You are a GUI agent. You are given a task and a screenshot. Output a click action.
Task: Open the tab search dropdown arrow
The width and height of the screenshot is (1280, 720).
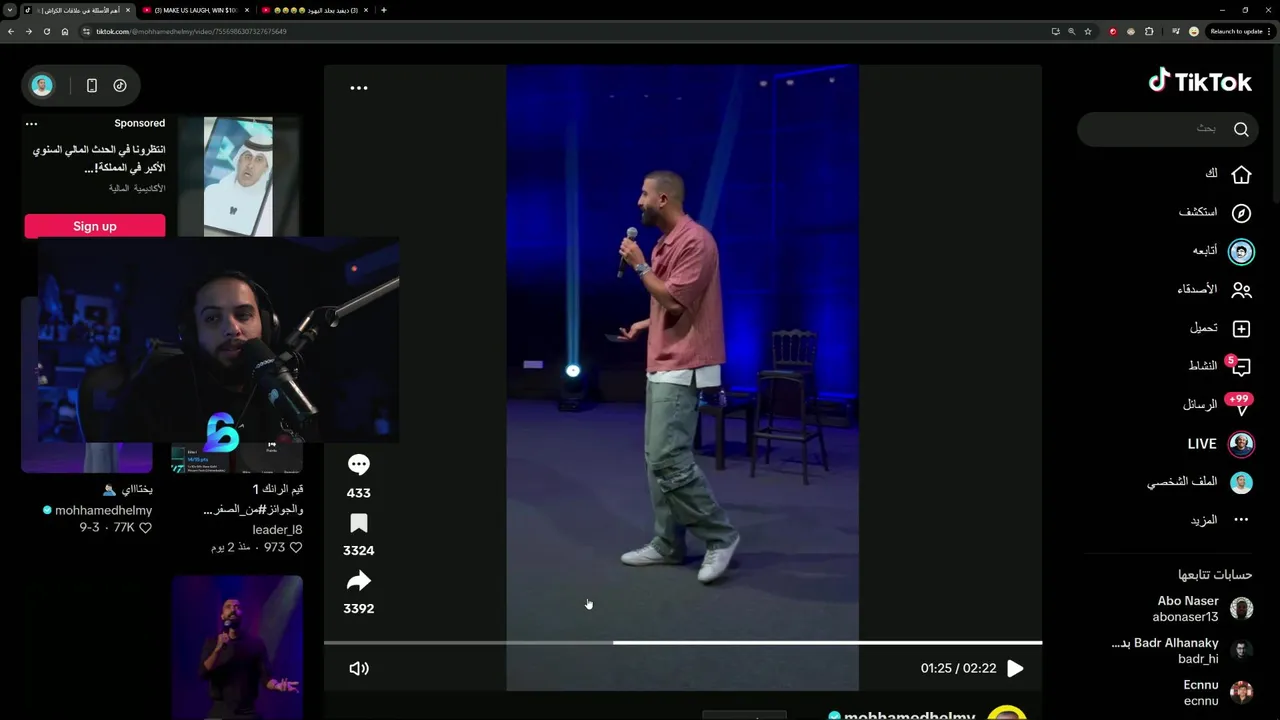click(x=9, y=10)
